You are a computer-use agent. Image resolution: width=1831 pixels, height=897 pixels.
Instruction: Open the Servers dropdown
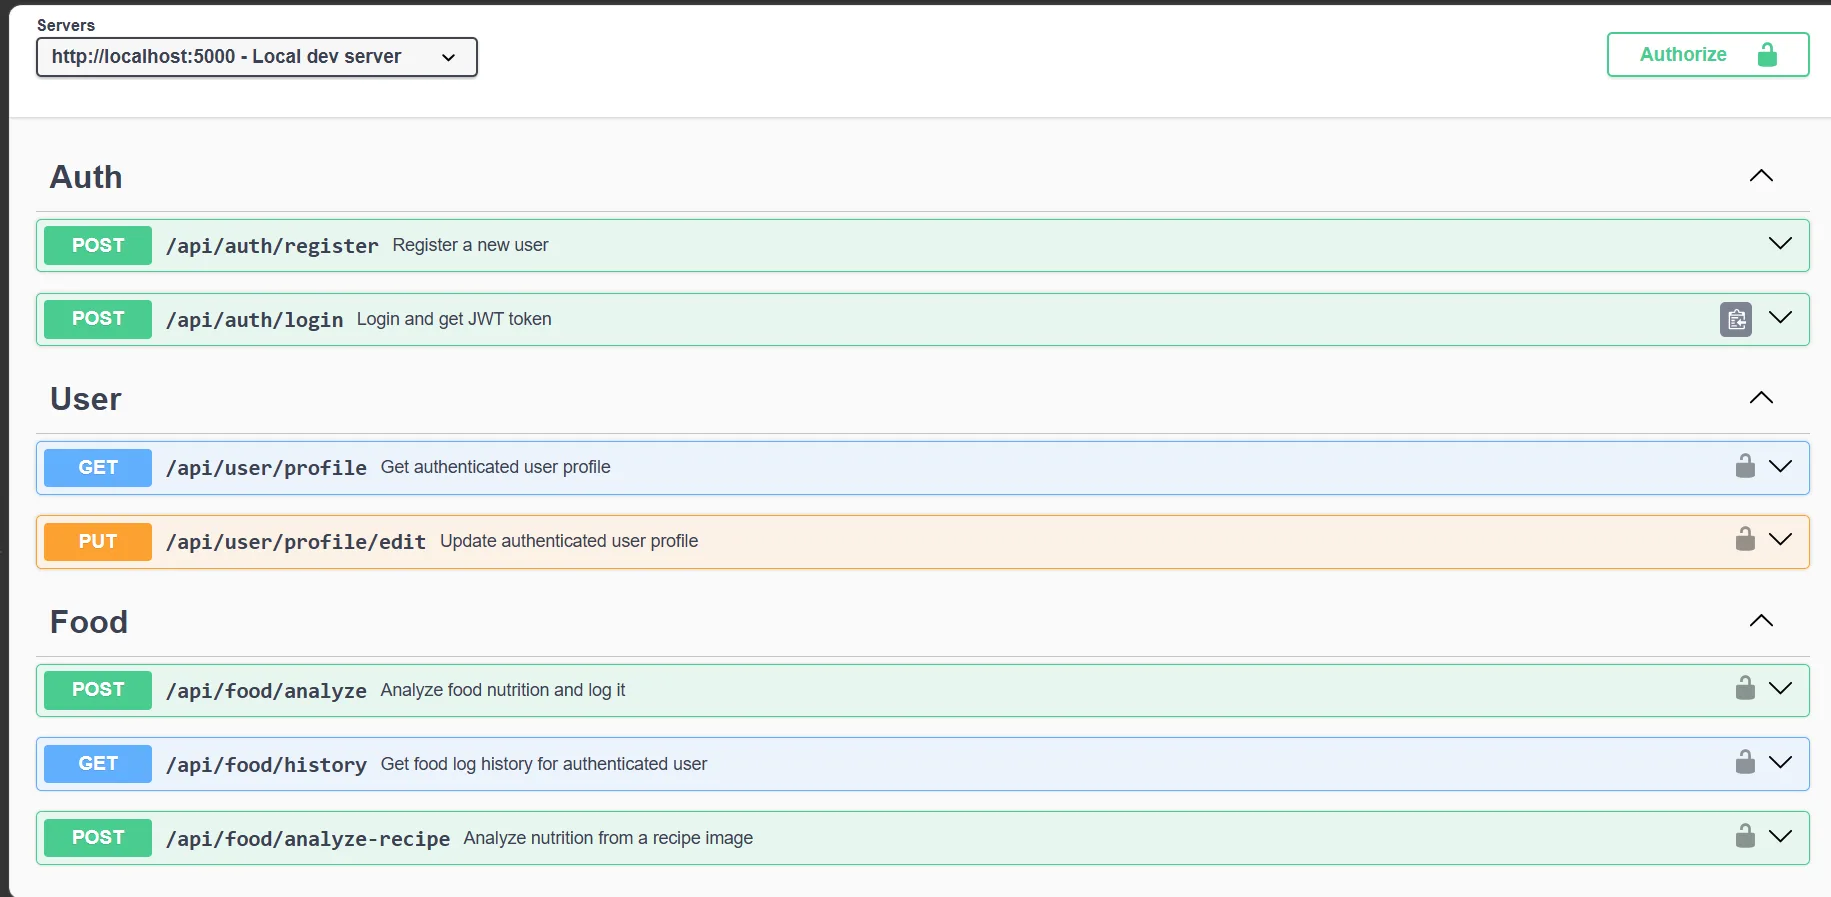(x=257, y=57)
